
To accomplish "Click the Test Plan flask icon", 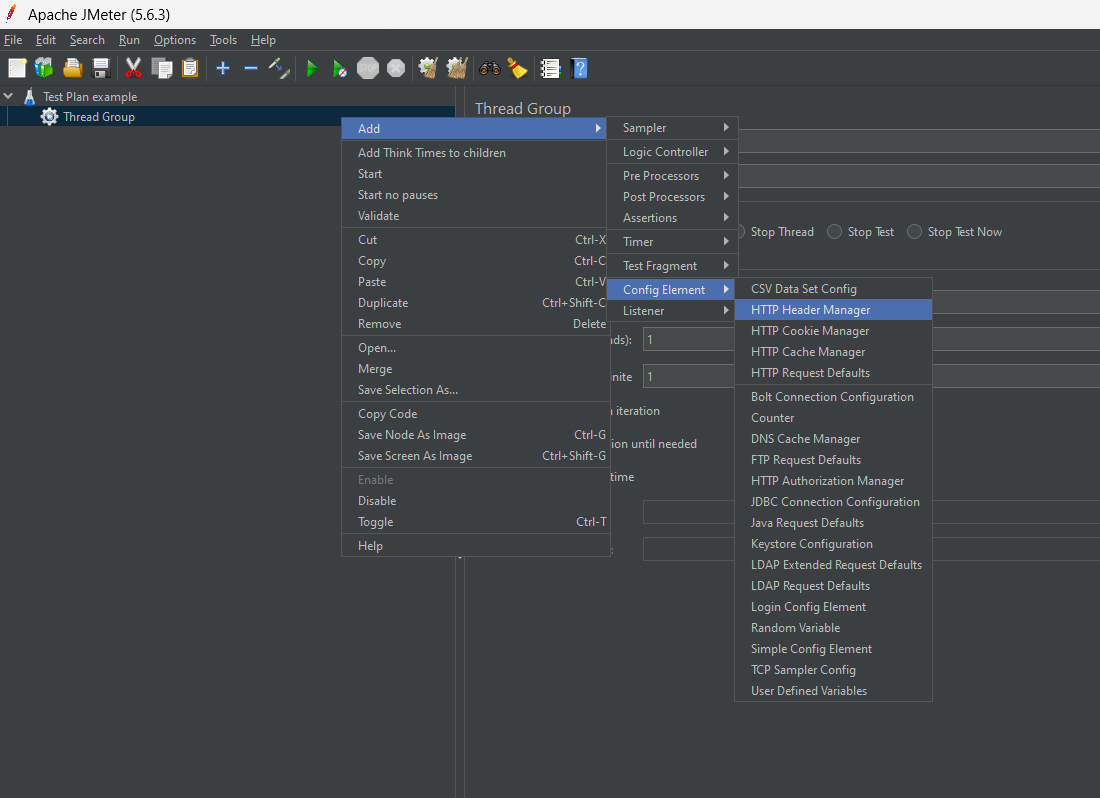I will (29, 96).
